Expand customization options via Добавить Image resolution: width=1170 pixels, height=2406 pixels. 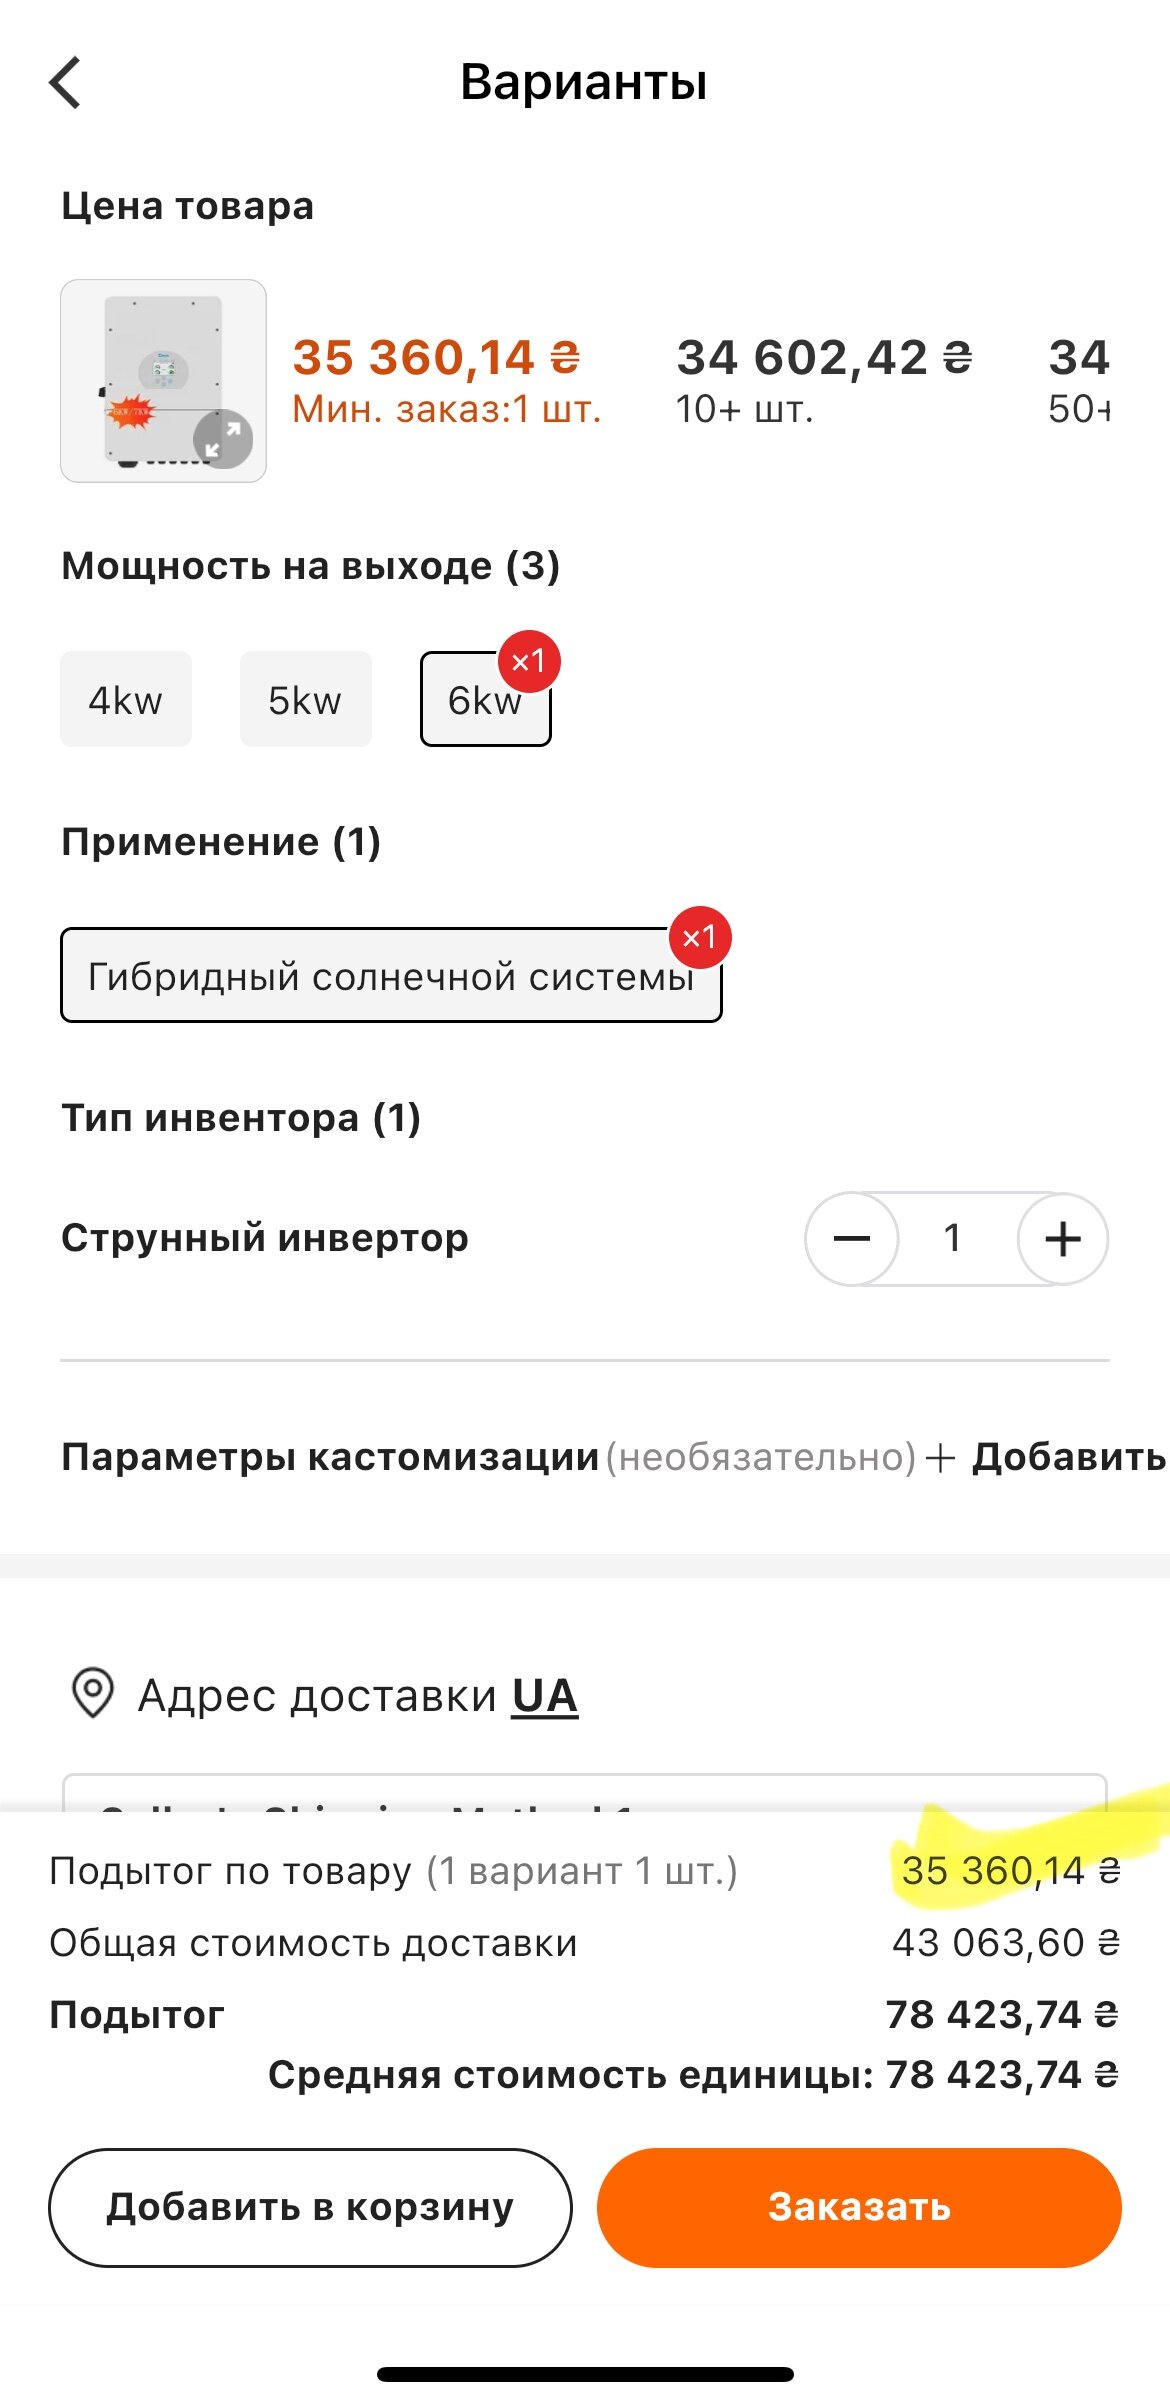pos(1068,1457)
